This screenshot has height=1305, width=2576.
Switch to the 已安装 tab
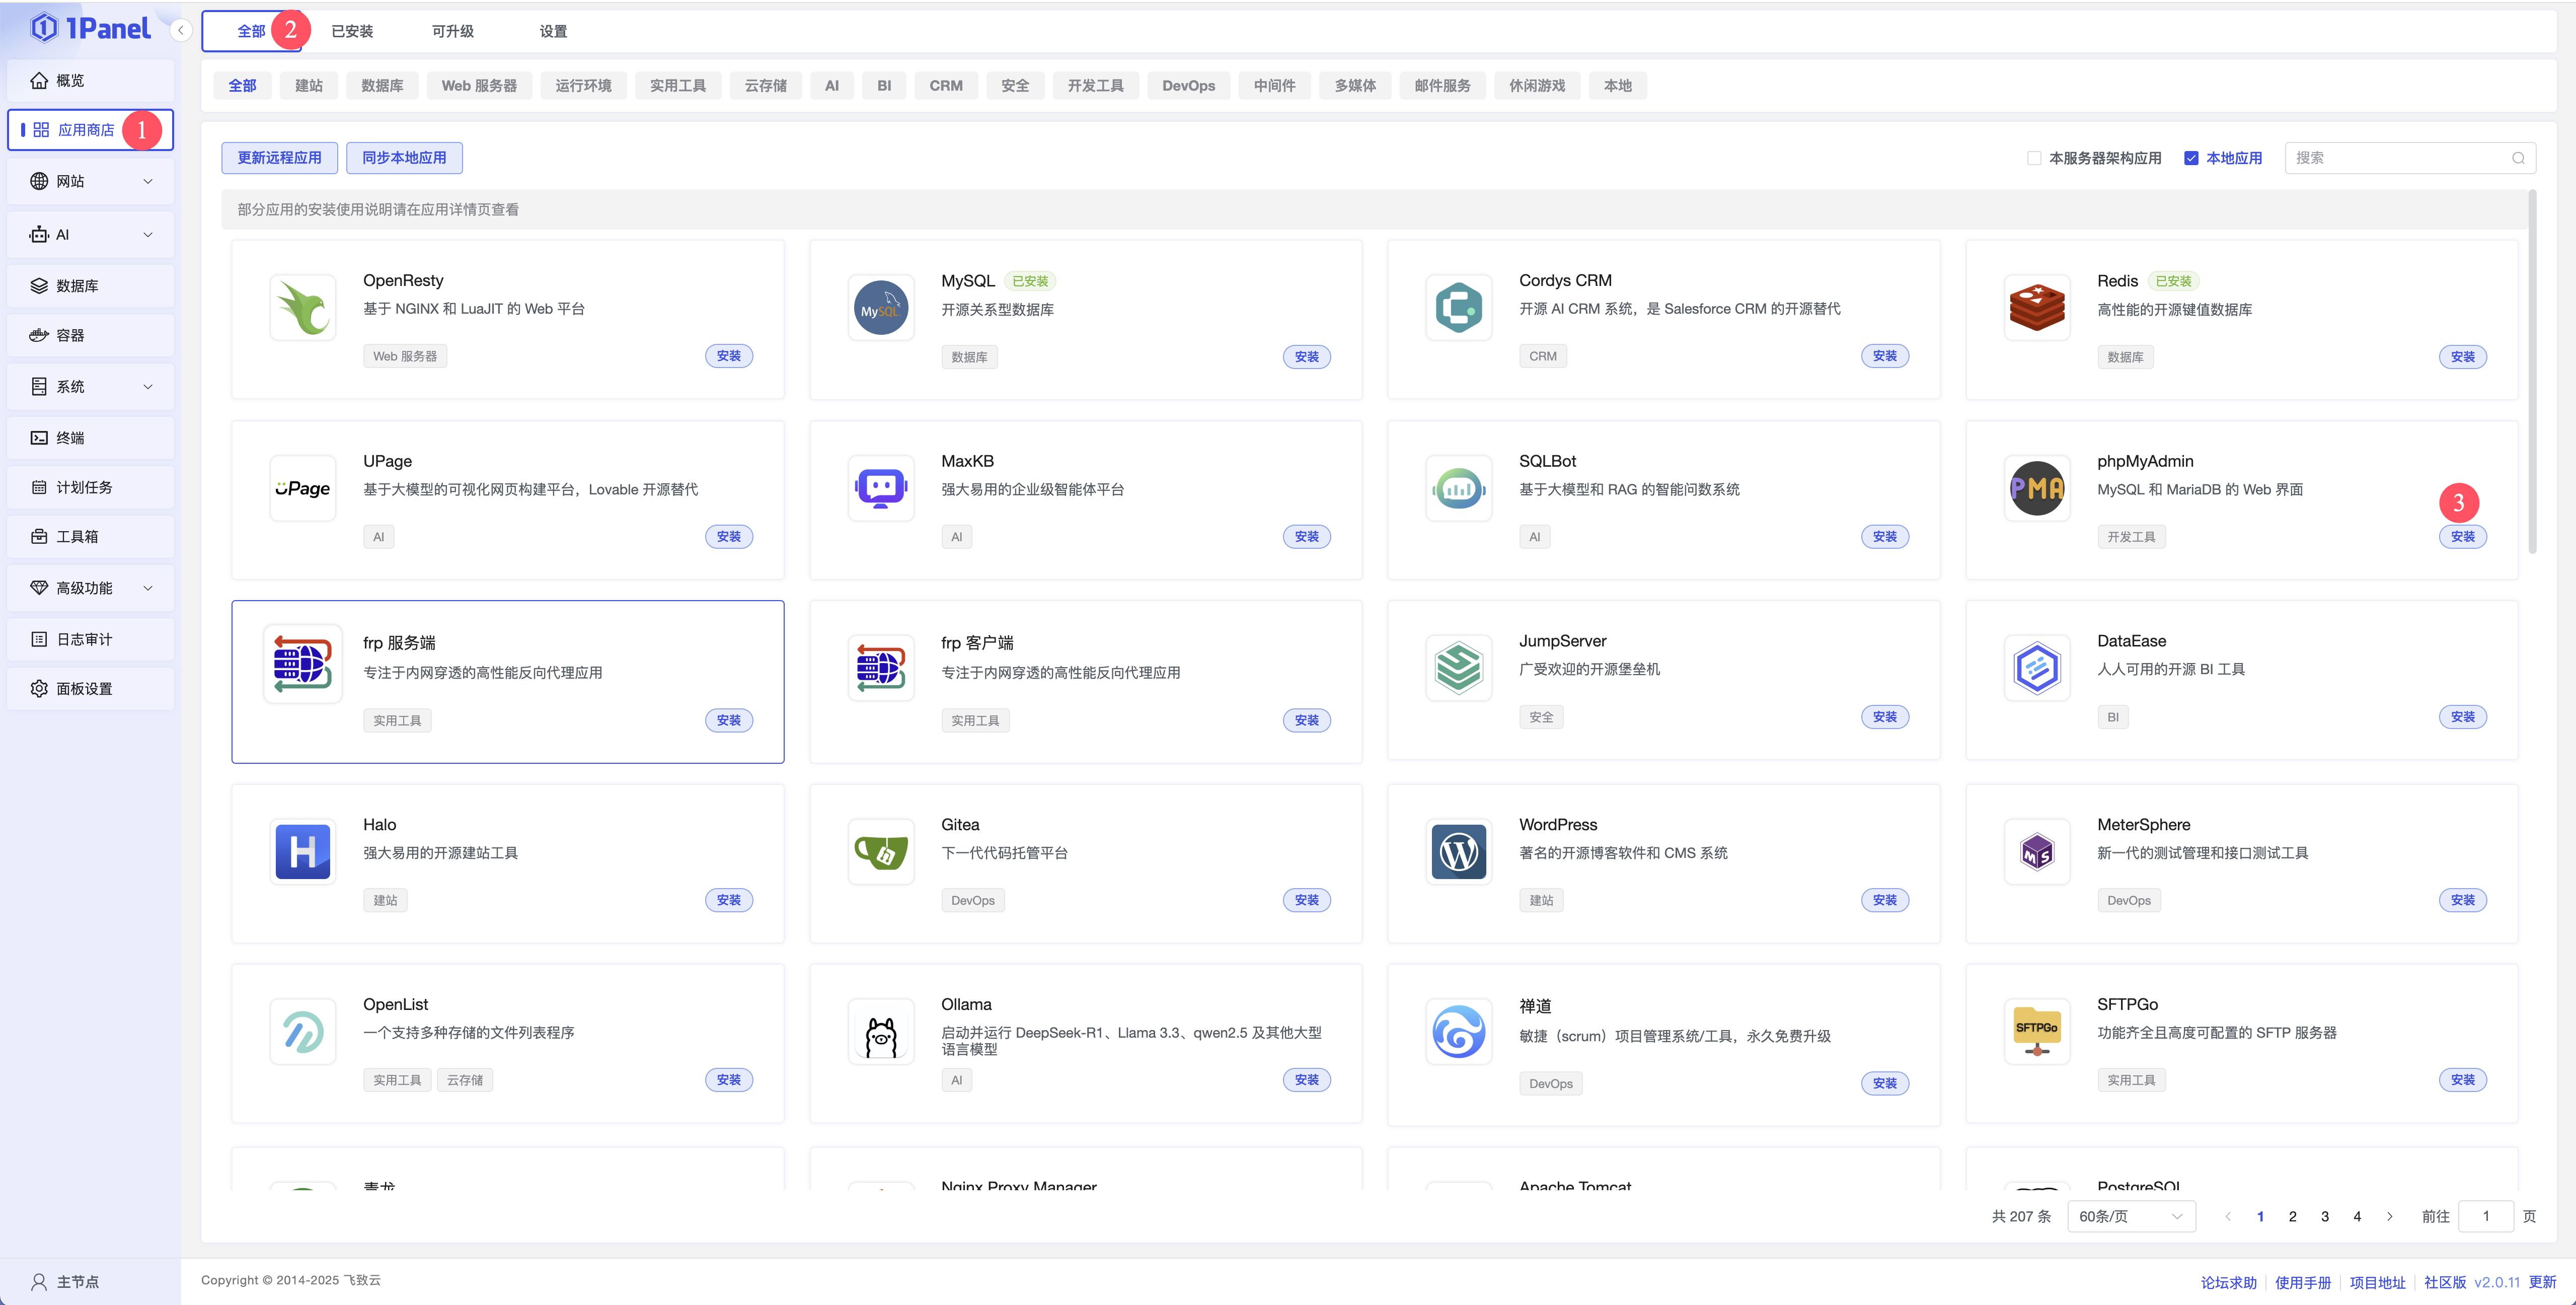[x=352, y=31]
